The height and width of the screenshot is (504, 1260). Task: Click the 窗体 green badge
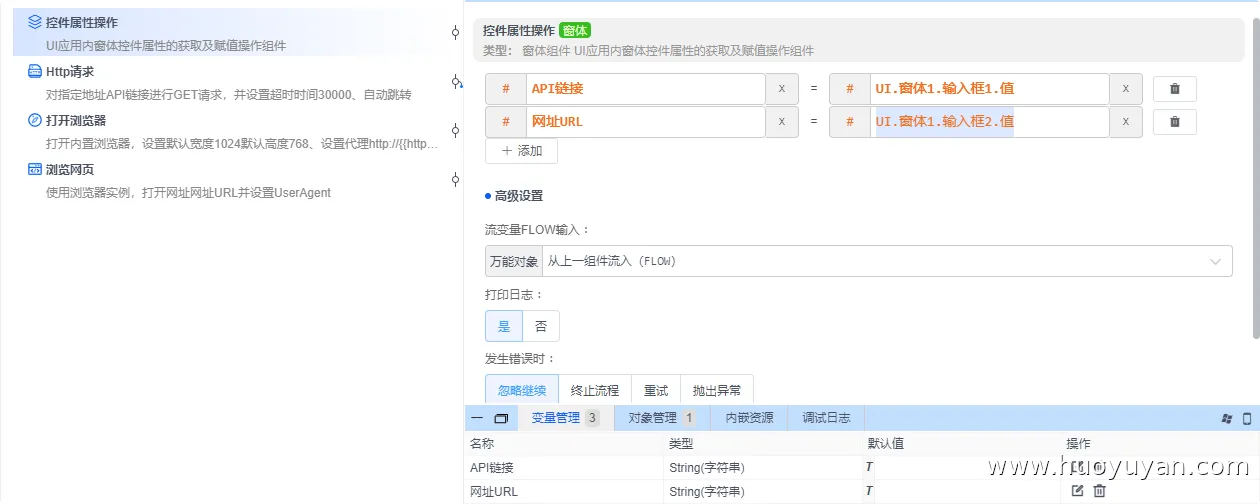574,31
